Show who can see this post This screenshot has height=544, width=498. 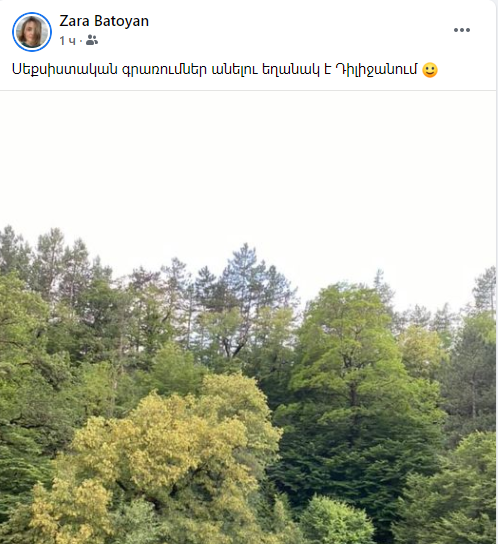pos(92,41)
